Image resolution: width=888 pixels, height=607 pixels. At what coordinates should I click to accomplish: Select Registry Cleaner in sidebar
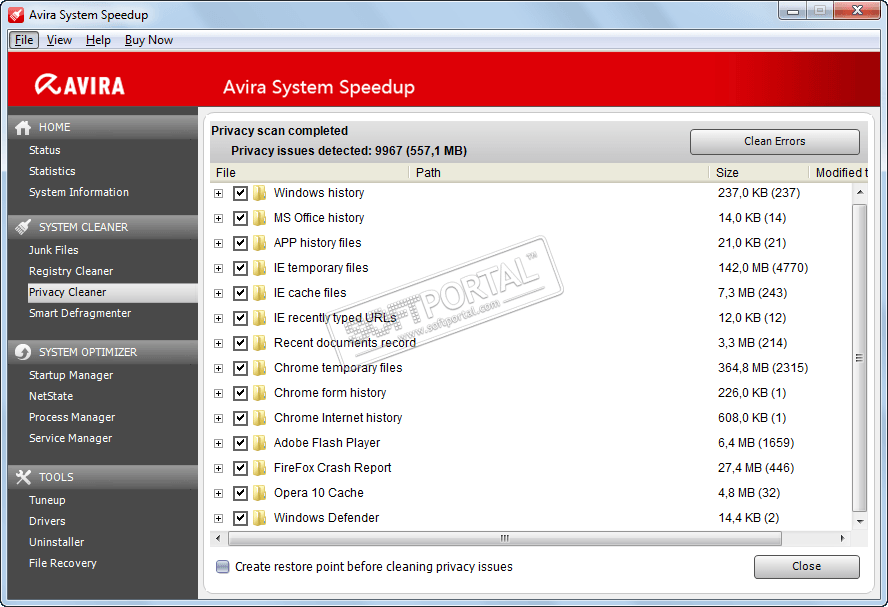pyautogui.click(x=71, y=271)
